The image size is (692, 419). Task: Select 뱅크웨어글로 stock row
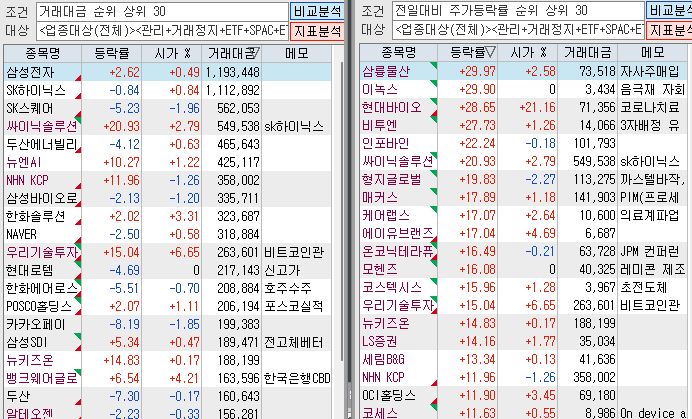[168, 378]
